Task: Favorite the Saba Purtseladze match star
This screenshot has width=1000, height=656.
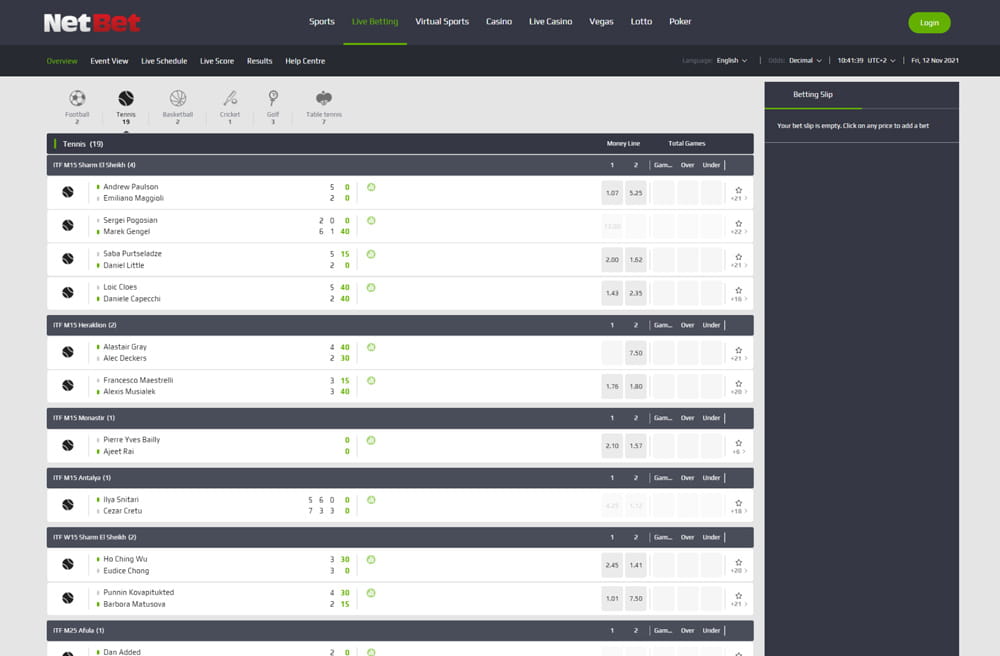Action: tap(739, 257)
